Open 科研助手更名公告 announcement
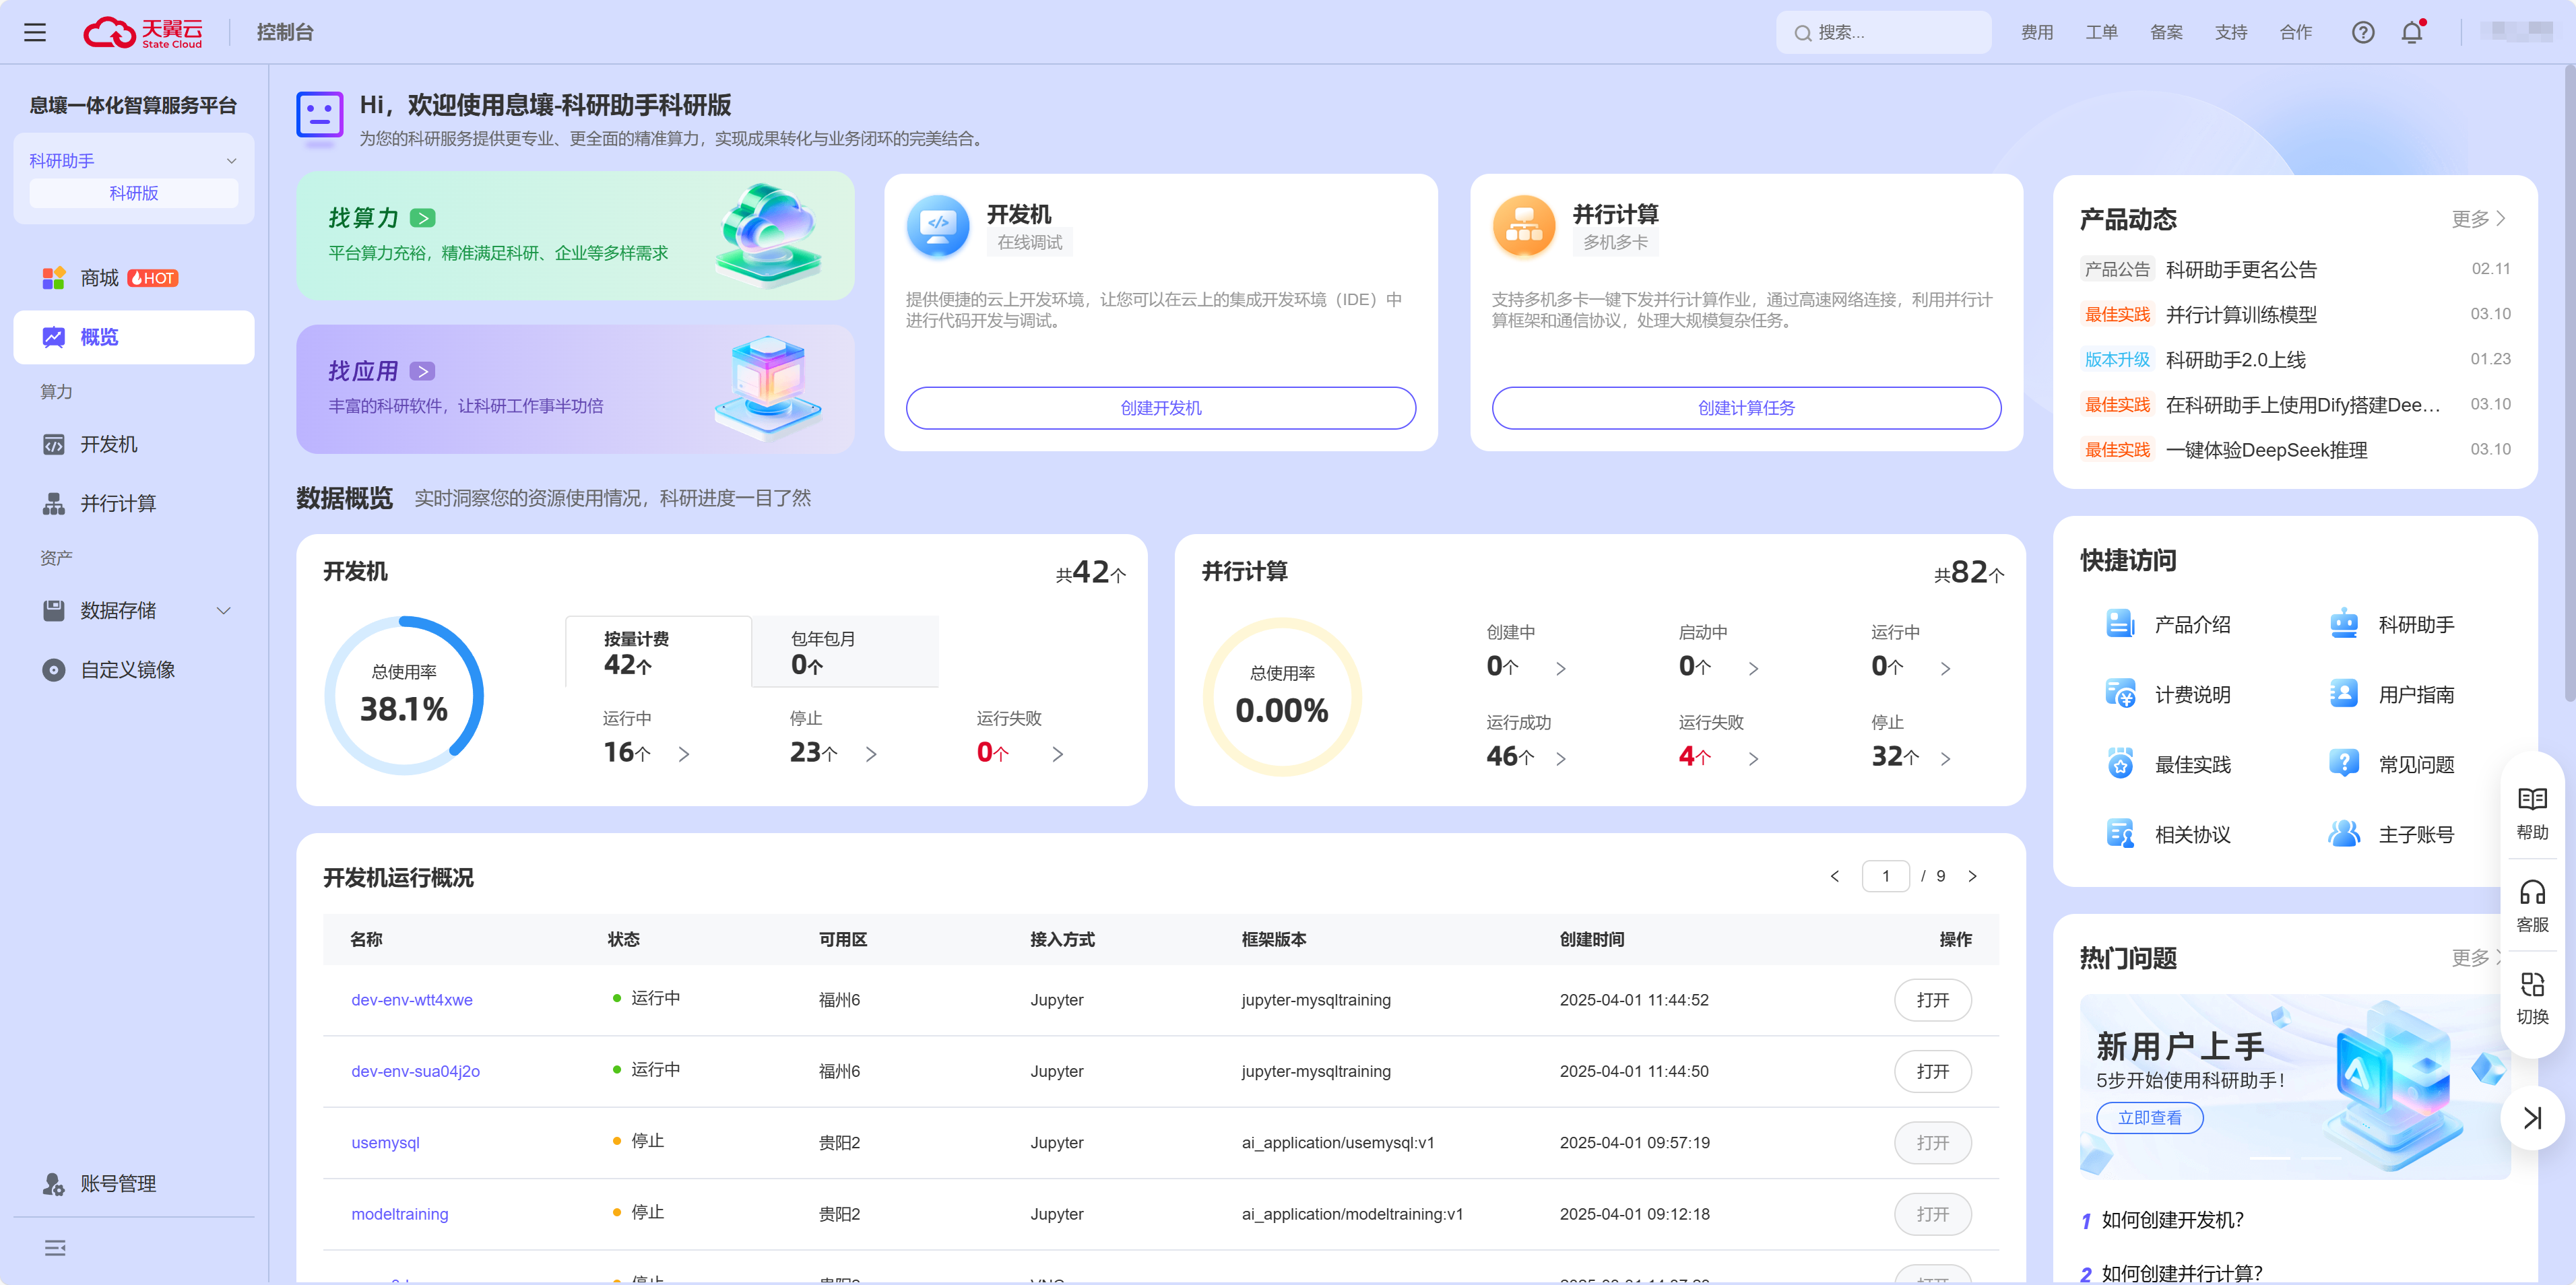The height and width of the screenshot is (1285, 2576). (x=2240, y=269)
